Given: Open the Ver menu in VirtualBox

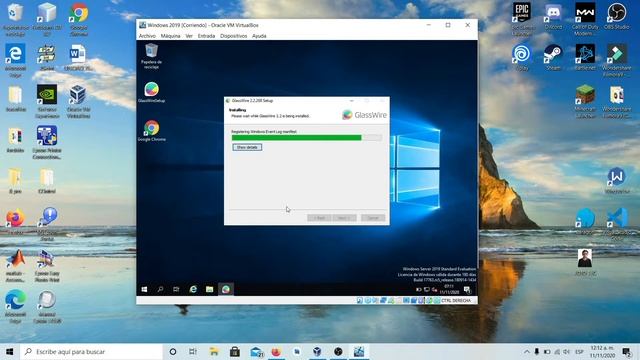Looking at the screenshot, I should [x=189, y=36].
